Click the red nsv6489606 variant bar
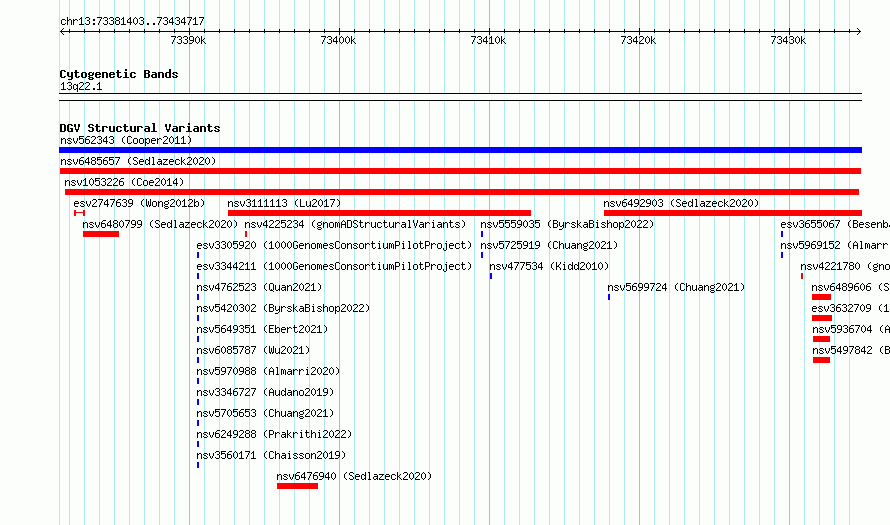Screen dimensions: 890x525 coord(821,297)
